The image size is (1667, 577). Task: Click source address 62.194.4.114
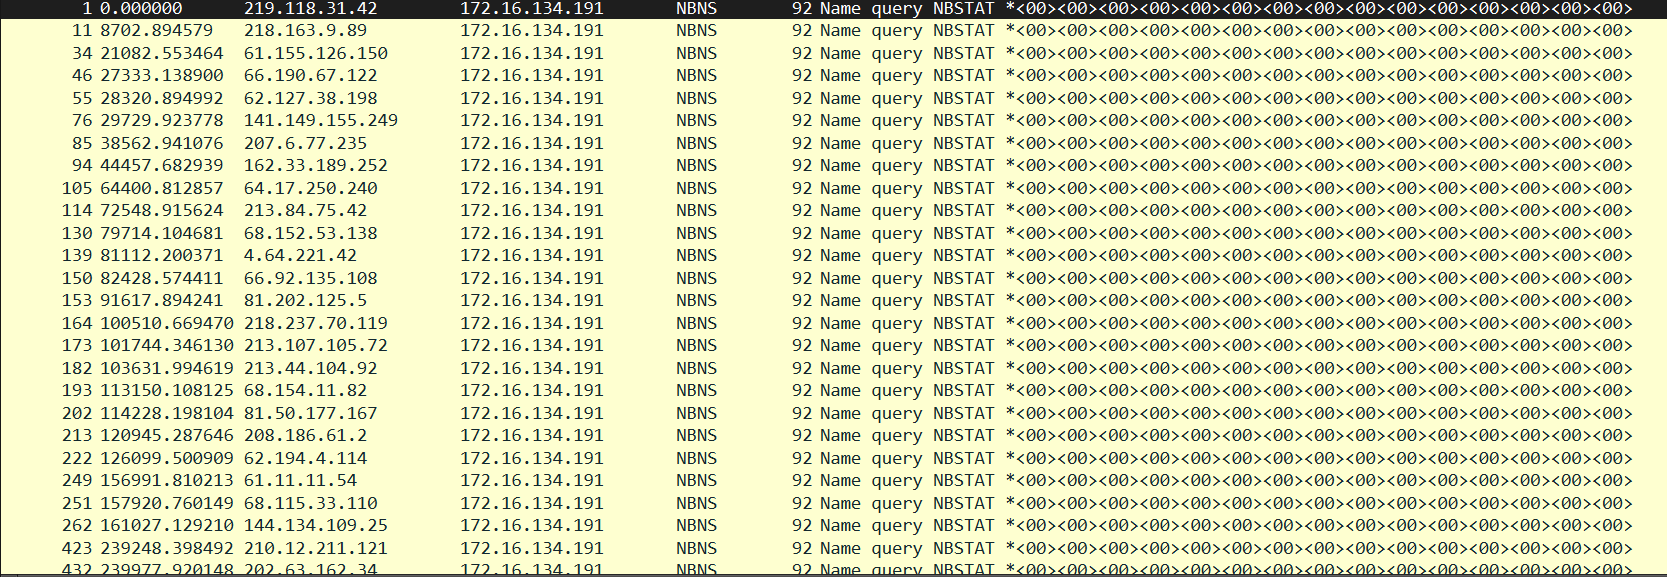pyautogui.click(x=306, y=458)
